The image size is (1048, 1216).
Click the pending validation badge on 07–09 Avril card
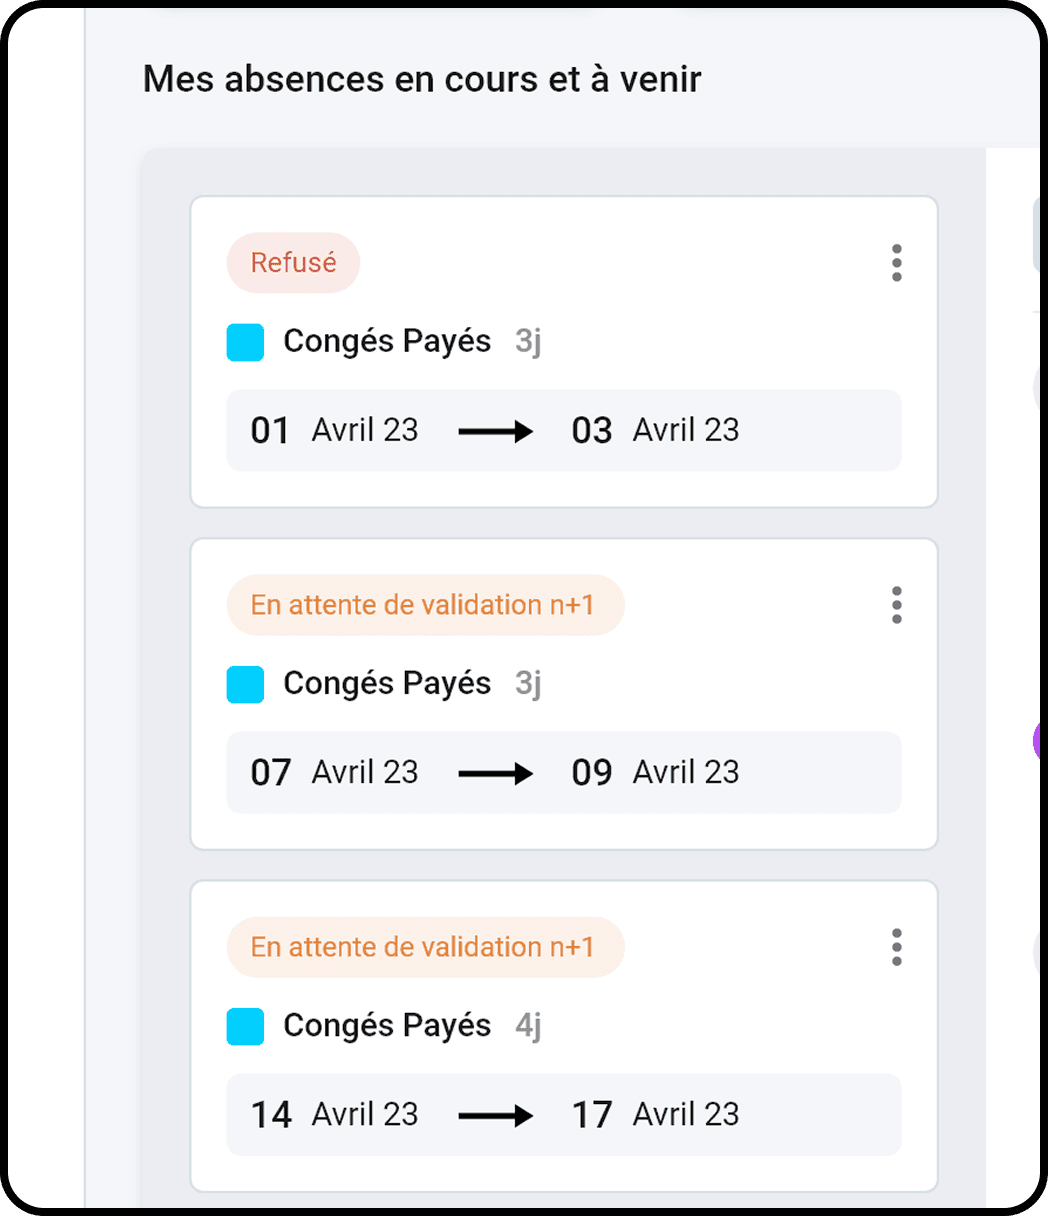pyautogui.click(x=424, y=605)
